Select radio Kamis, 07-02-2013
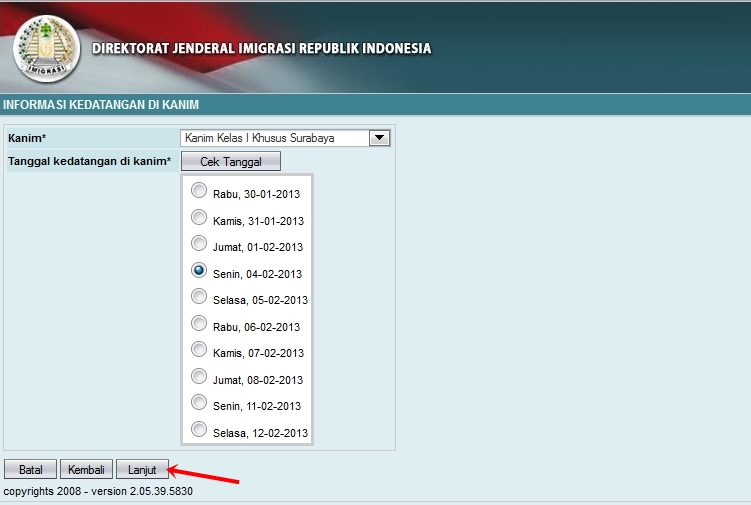Screen dimensions: 751x505 pyautogui.click(x=199, y=349)
